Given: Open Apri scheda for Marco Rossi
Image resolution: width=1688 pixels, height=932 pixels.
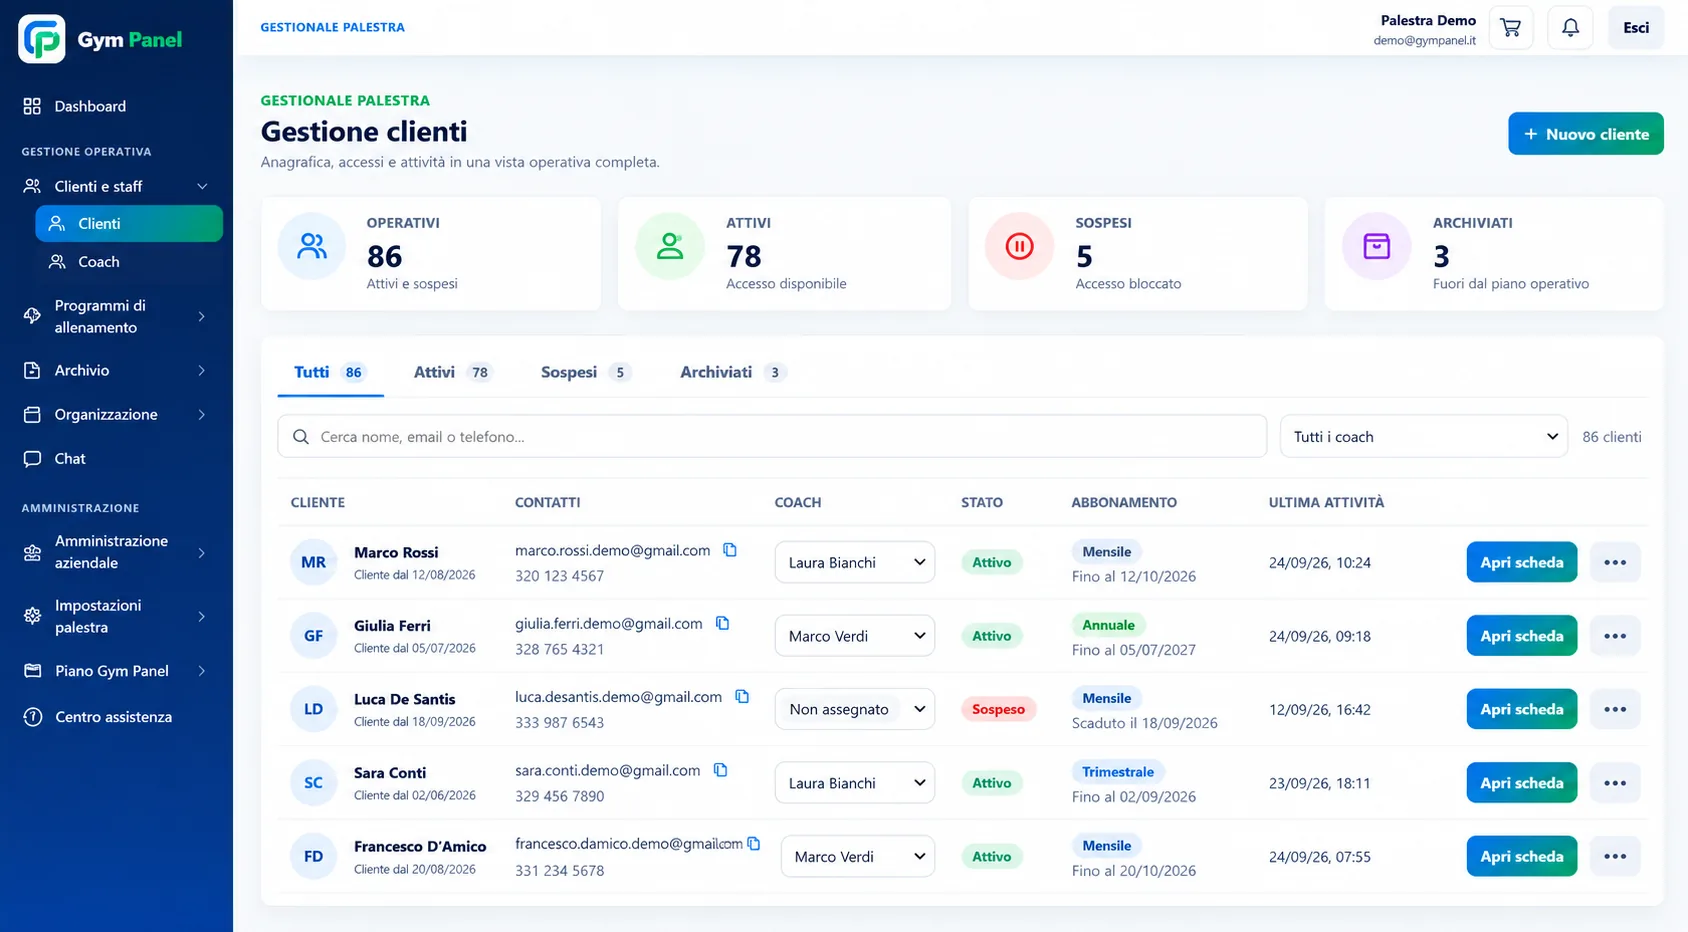Looking at the screenshot, I should 1521,562.
